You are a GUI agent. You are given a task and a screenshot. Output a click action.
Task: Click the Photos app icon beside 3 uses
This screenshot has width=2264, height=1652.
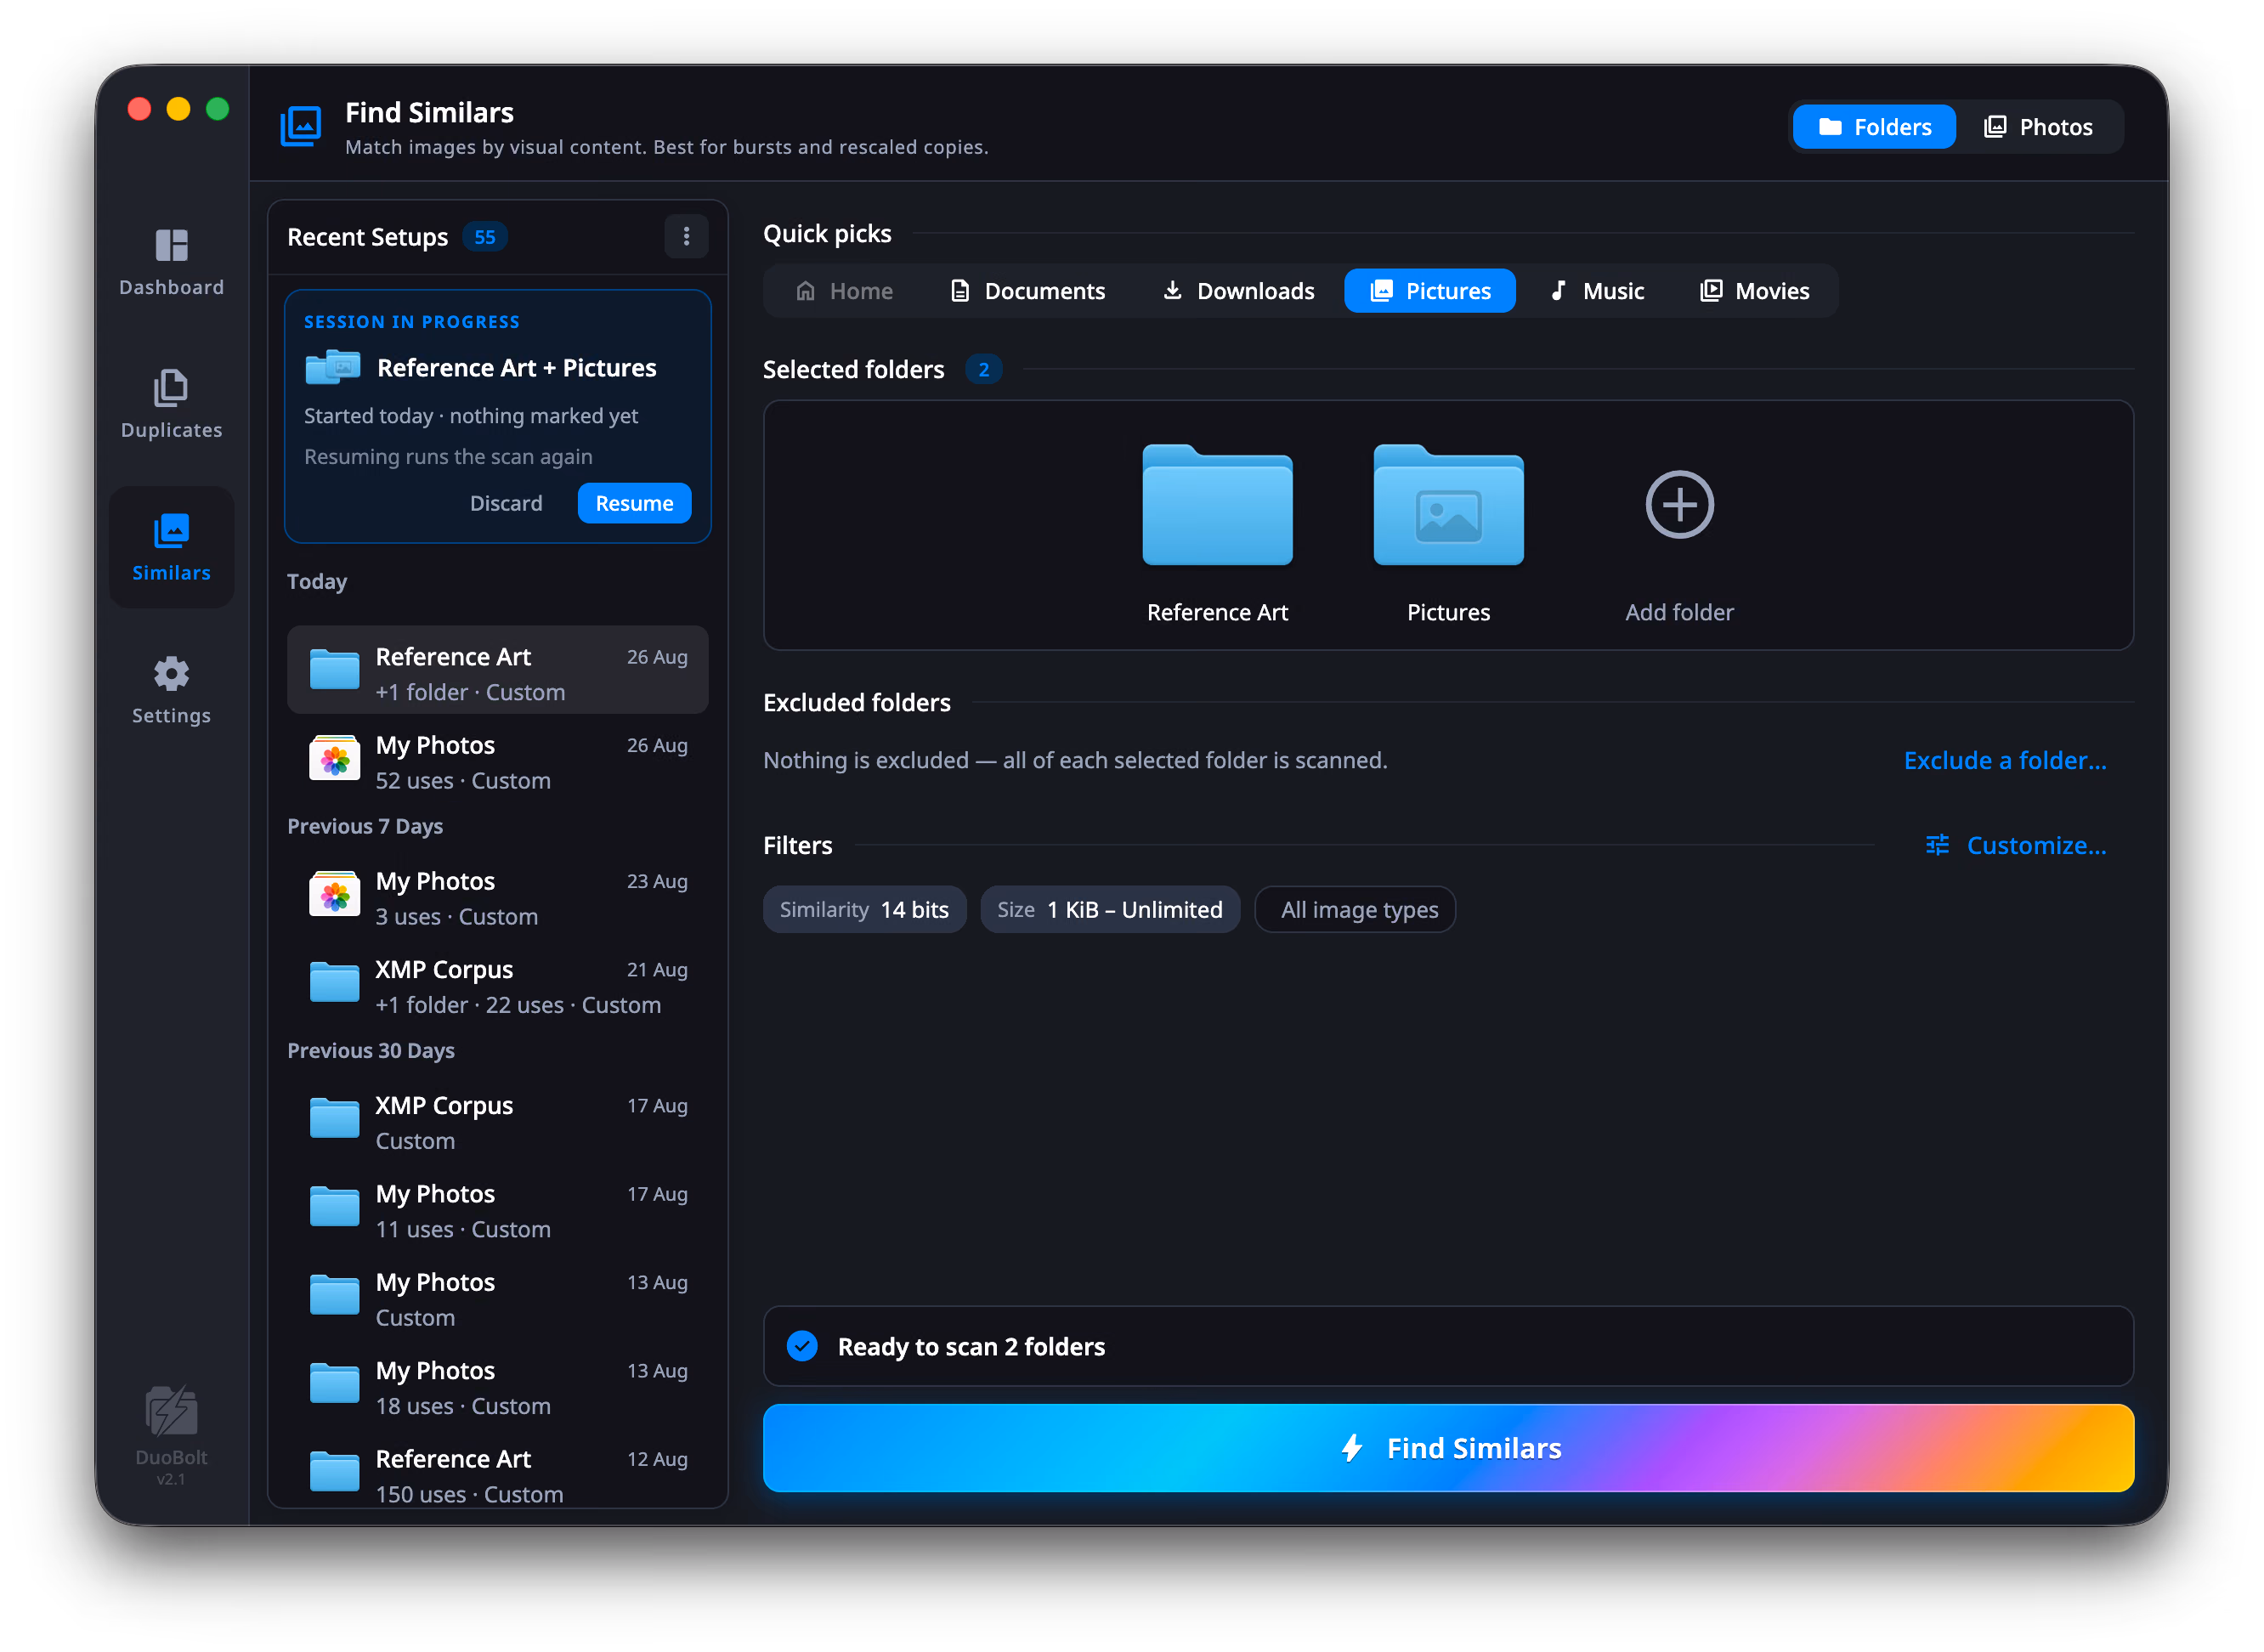[x=334, y=895]
